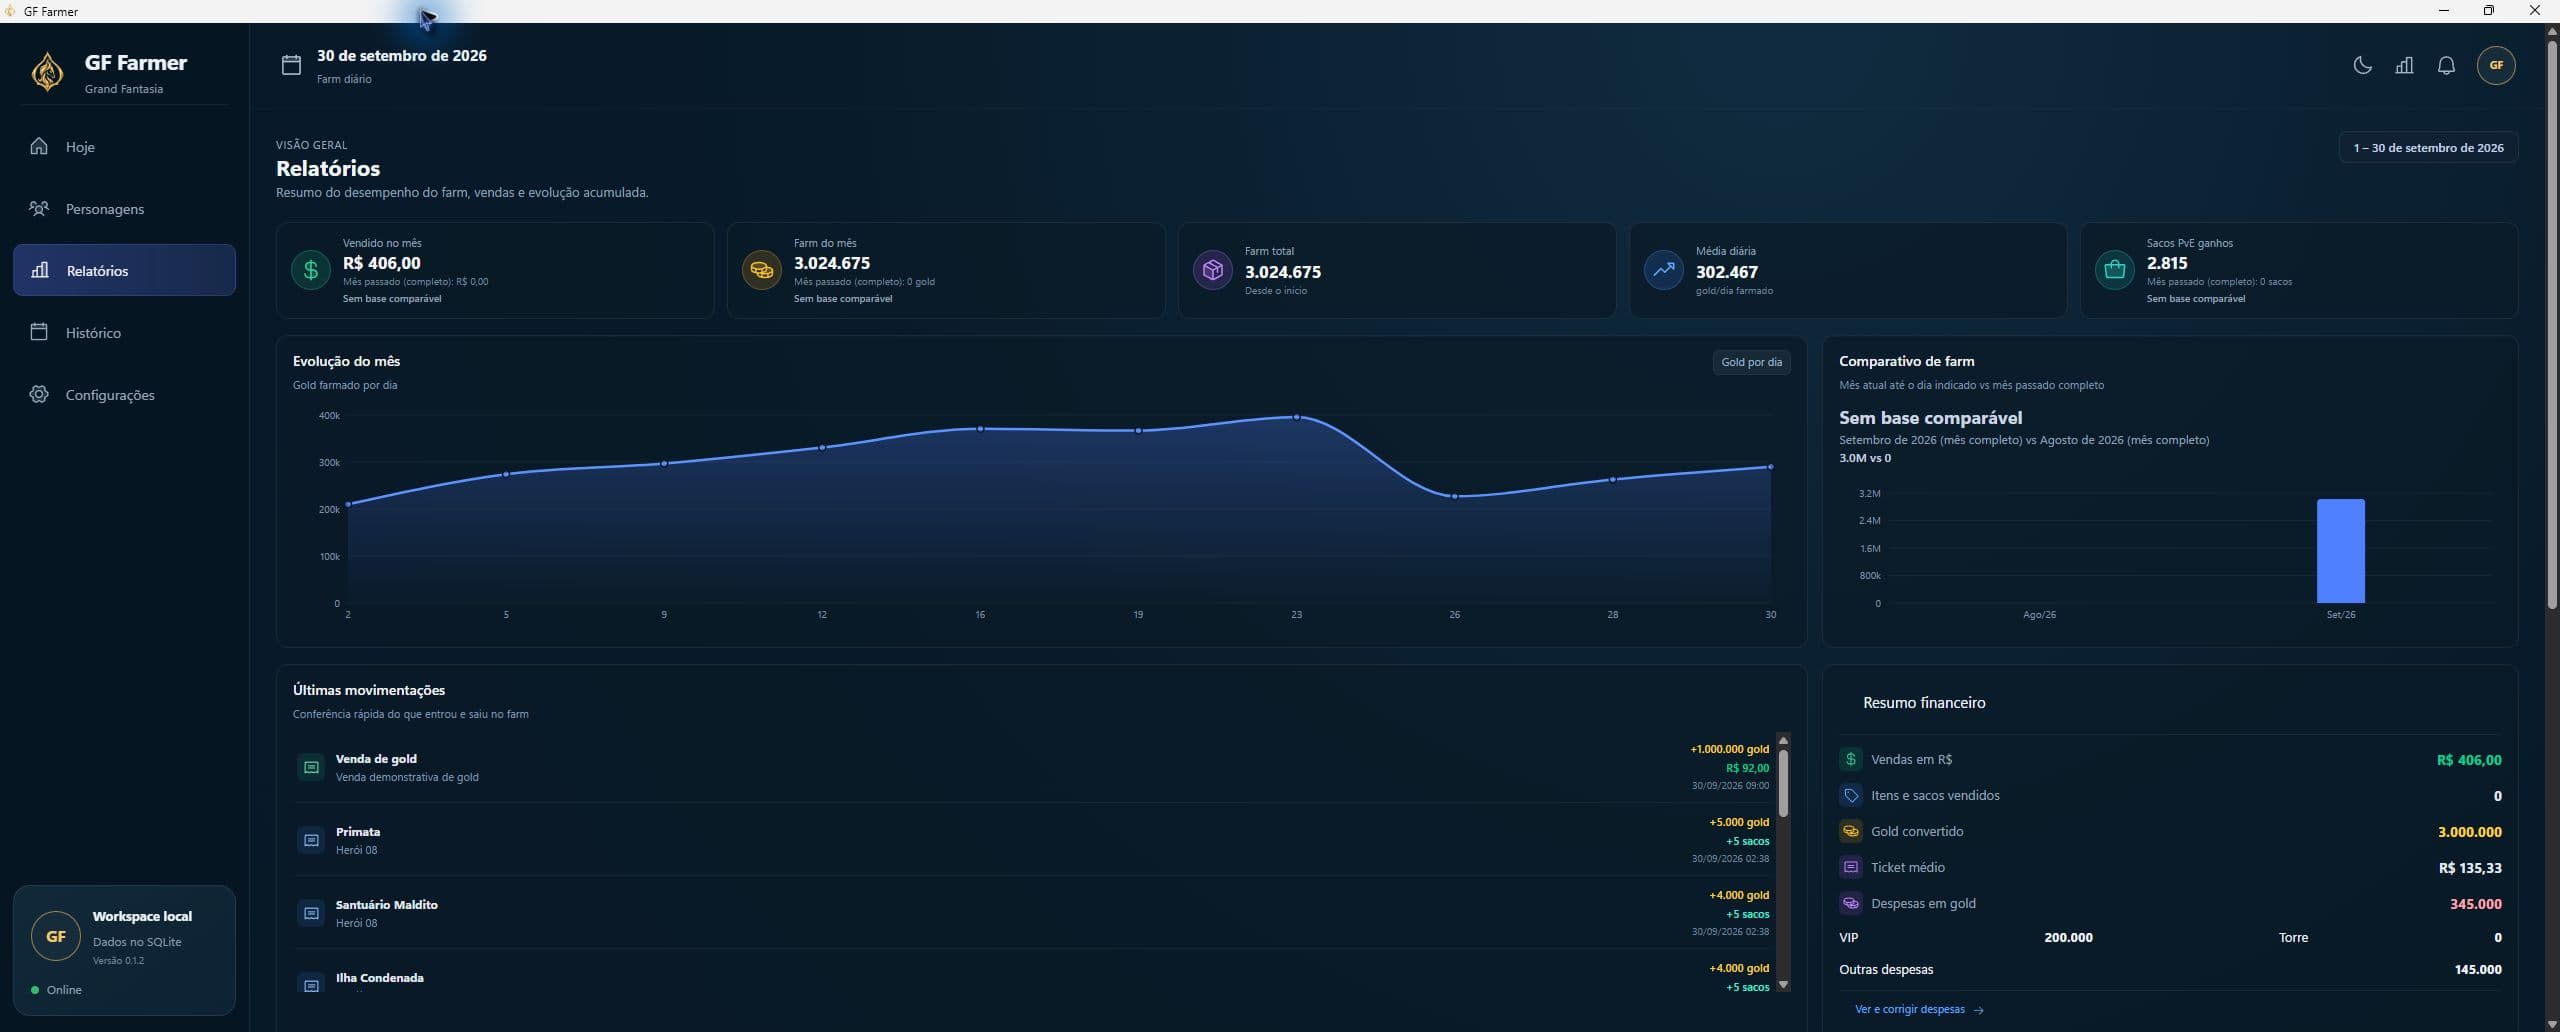Click the Venda de gold entry icon
The height and width of the screenshot is (1032, 2560).
tap(311, 767)
